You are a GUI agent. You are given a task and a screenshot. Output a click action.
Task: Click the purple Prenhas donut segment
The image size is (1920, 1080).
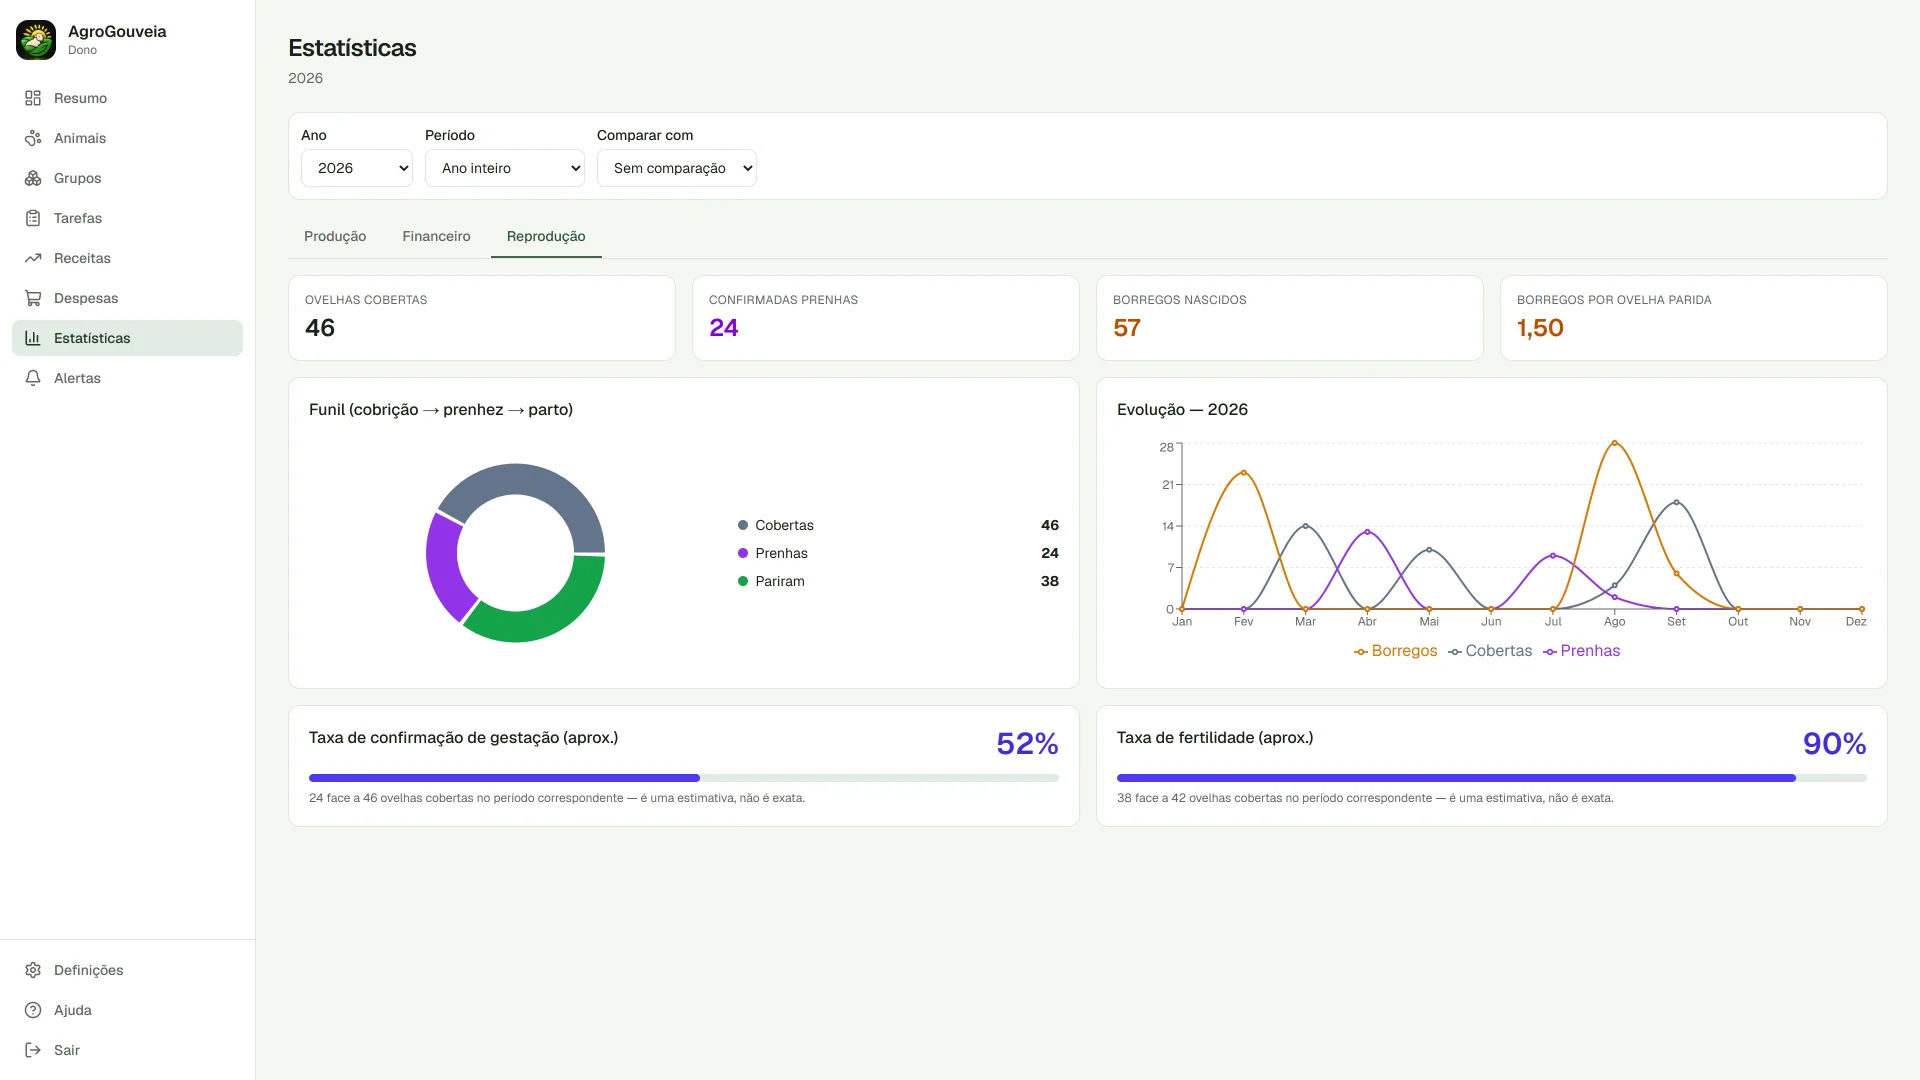(x=443, y=565)
